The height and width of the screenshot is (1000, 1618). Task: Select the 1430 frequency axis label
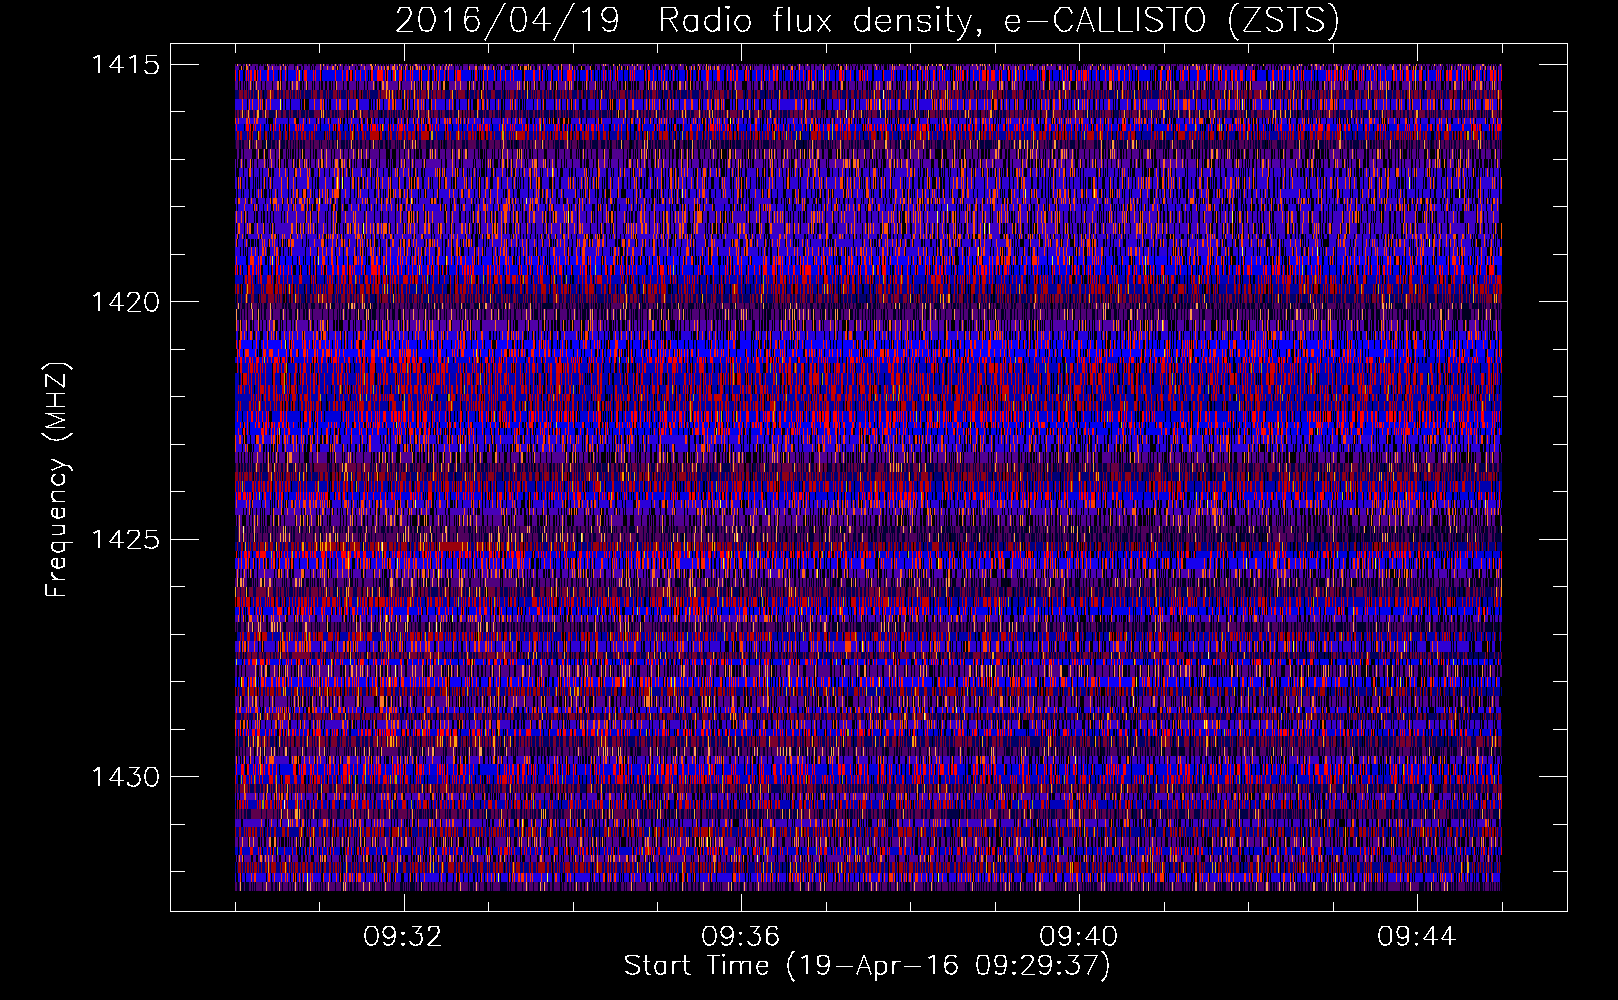coord(125,777)
